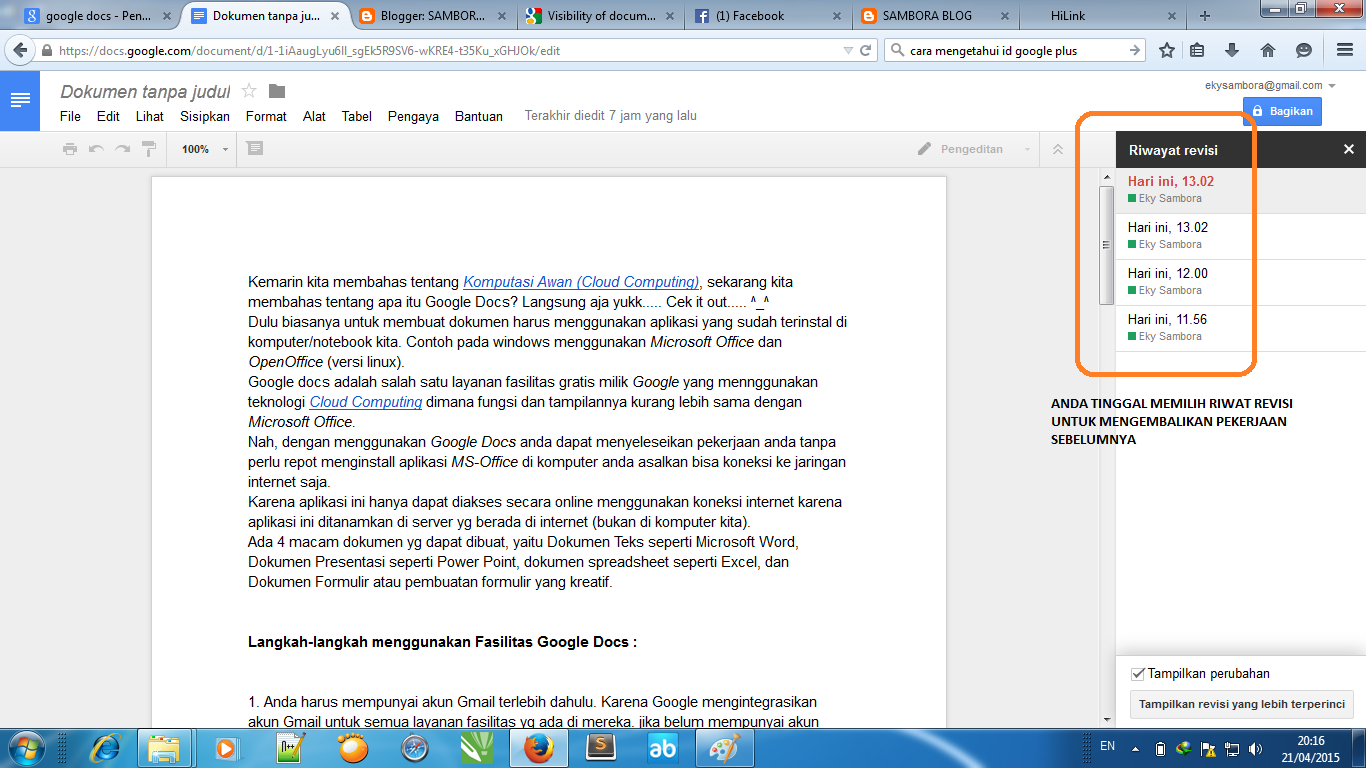Open the Pengaya menu

tap(413, 116)
